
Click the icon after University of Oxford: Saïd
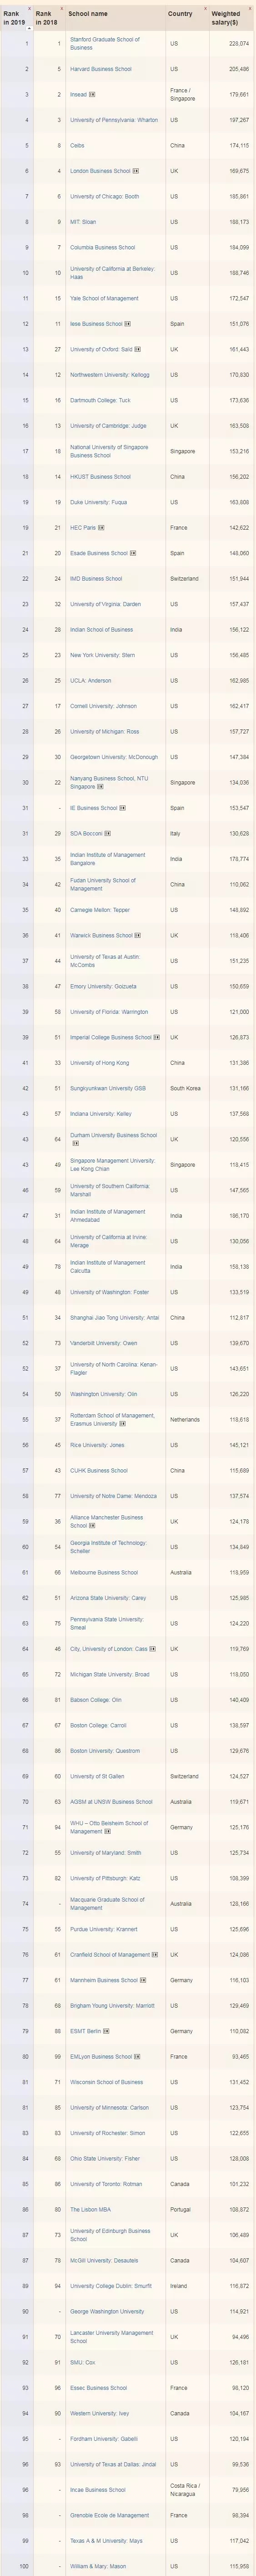137,350
